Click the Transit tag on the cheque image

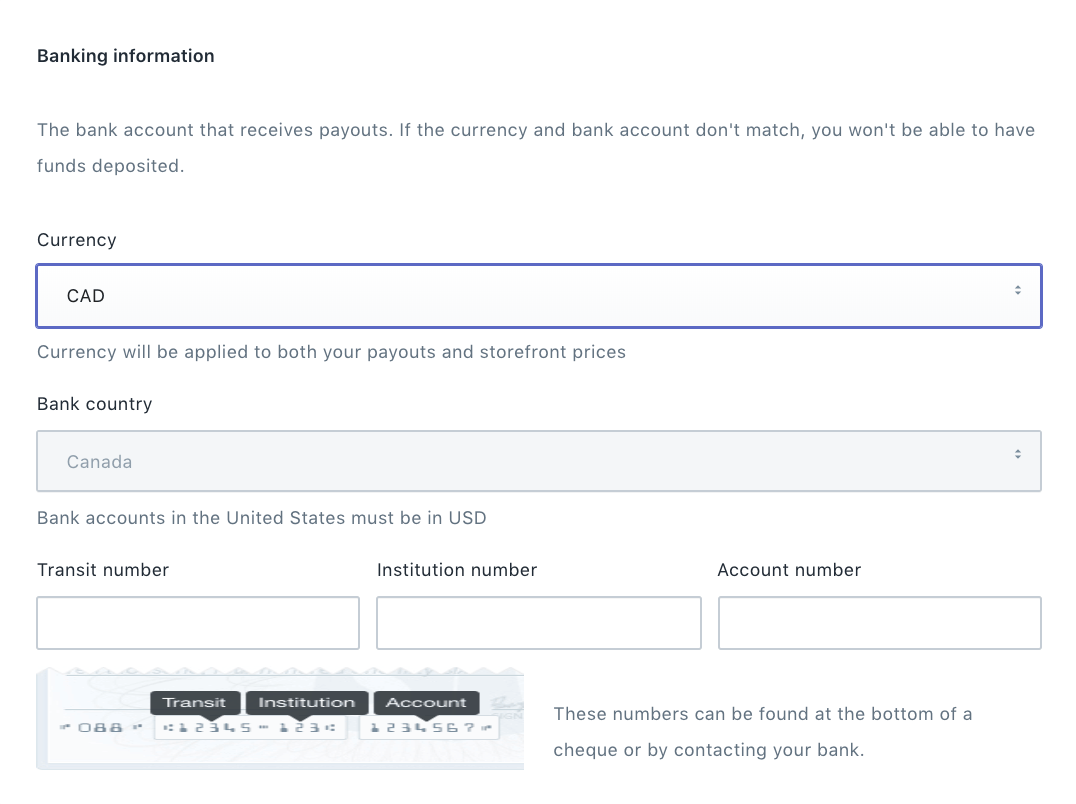(195, 702)
